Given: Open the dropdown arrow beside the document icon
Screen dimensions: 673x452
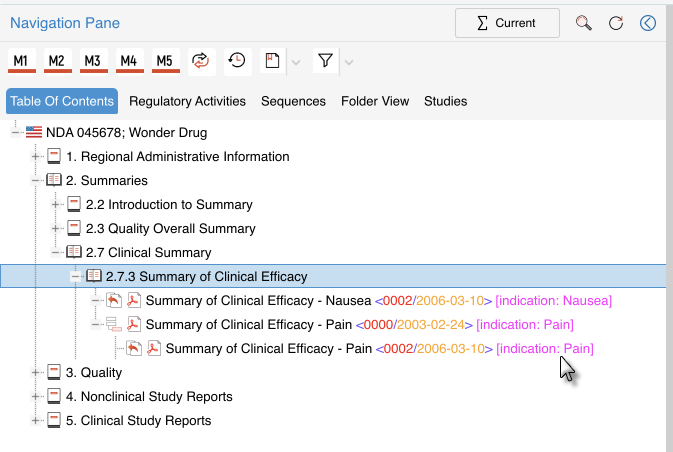Looking at the screenshot, I should (x=294, y=62).
